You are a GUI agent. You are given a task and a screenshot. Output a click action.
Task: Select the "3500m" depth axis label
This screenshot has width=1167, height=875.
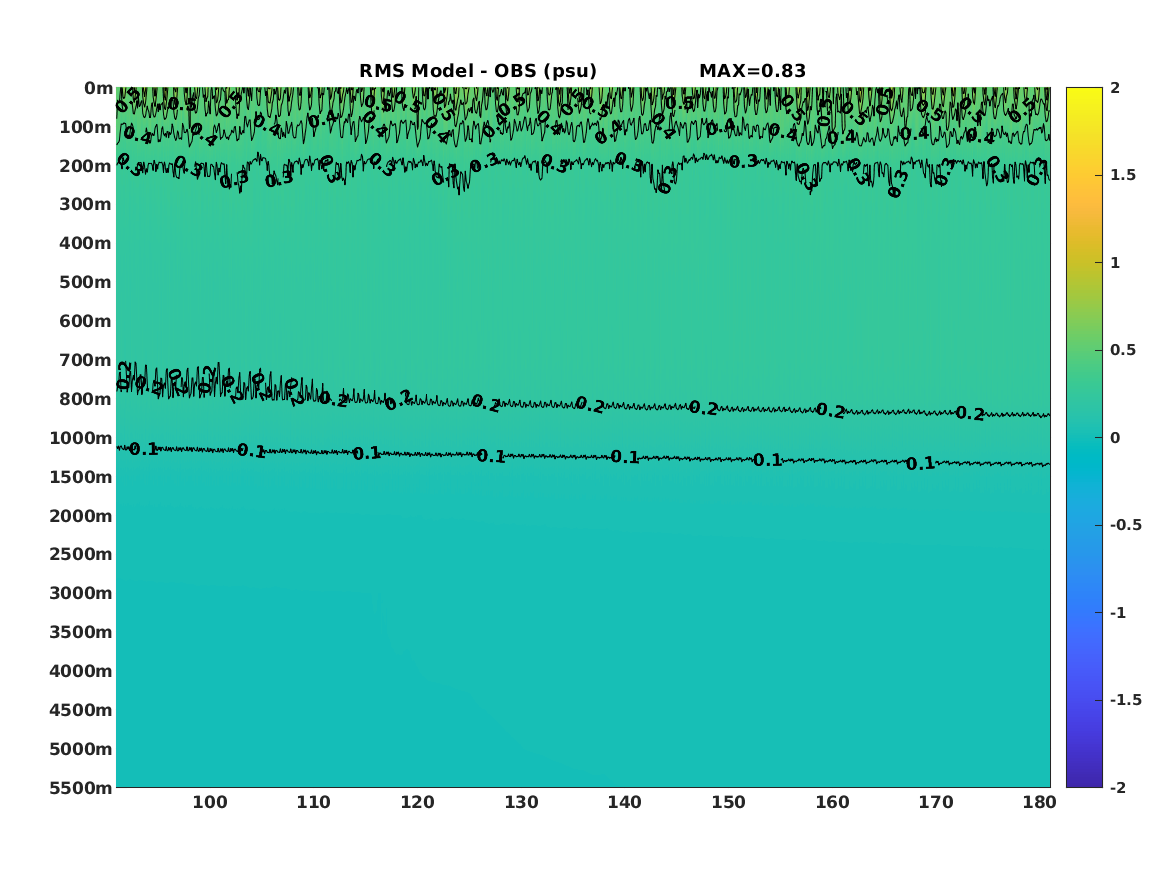click(x=81, y=632)
